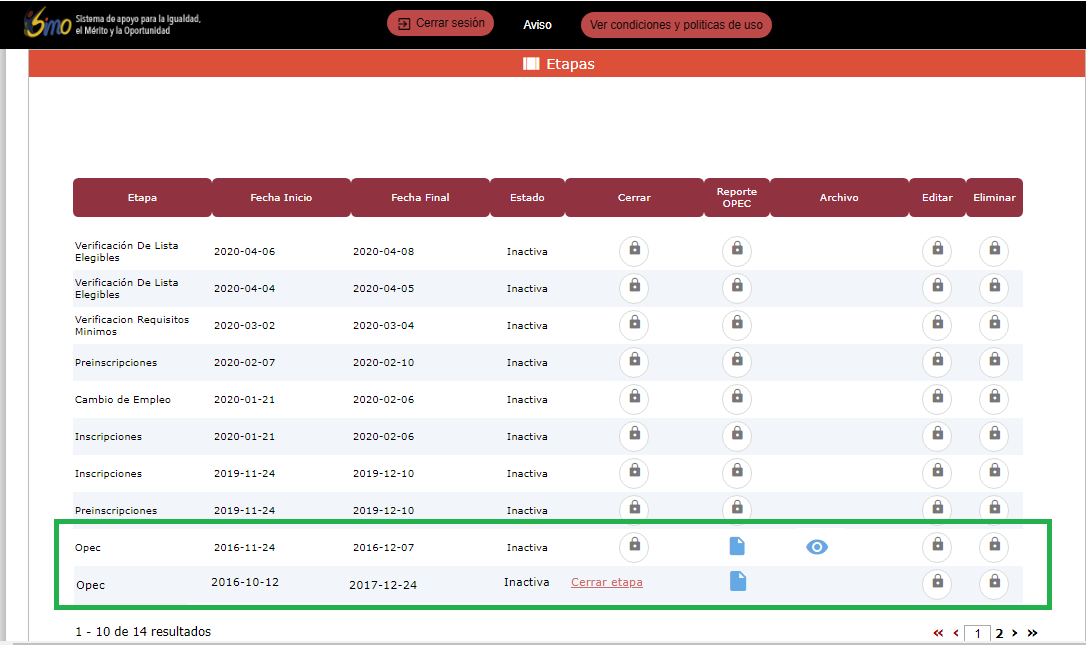
Task: View archivo with eye icon for Opec
Action: [x=817, y=547]
